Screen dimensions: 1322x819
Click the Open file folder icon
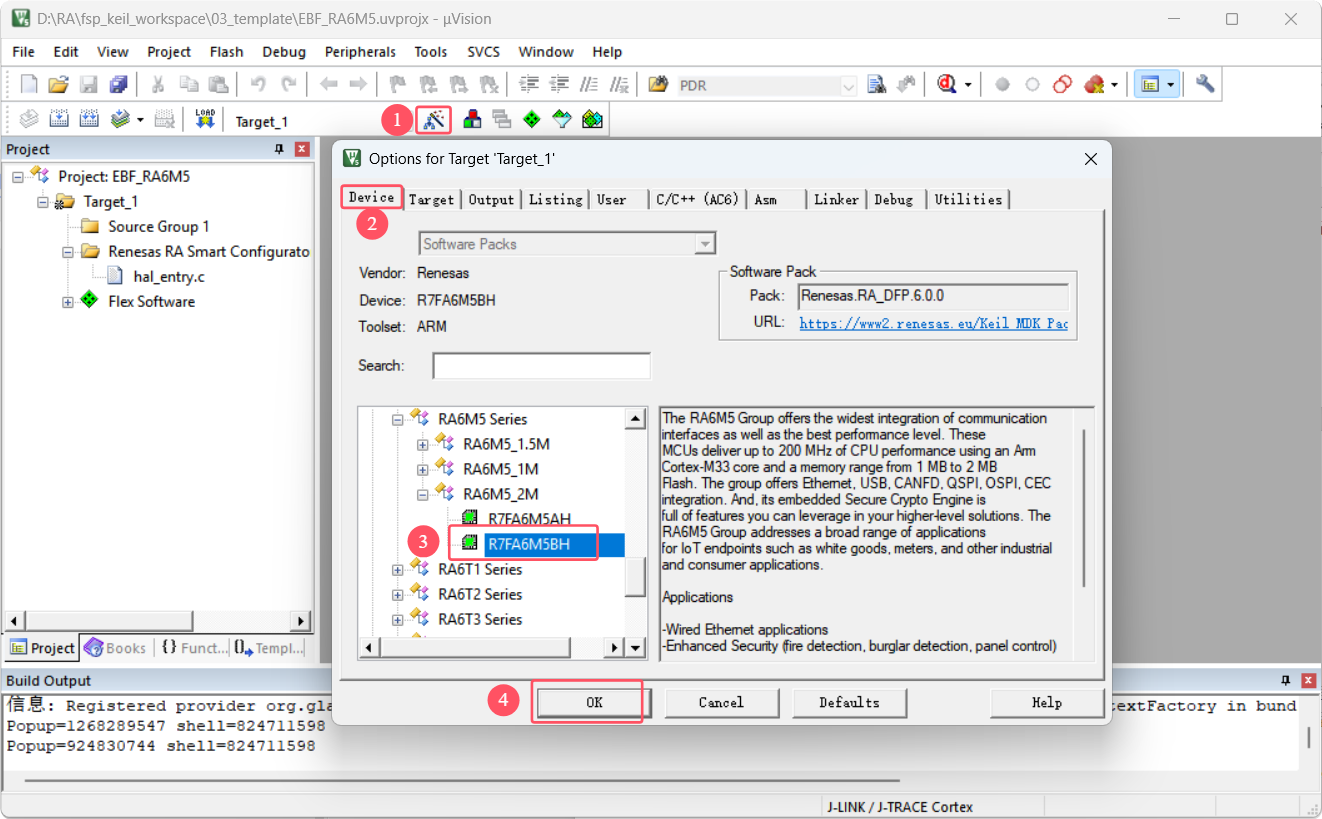point(59,85)
